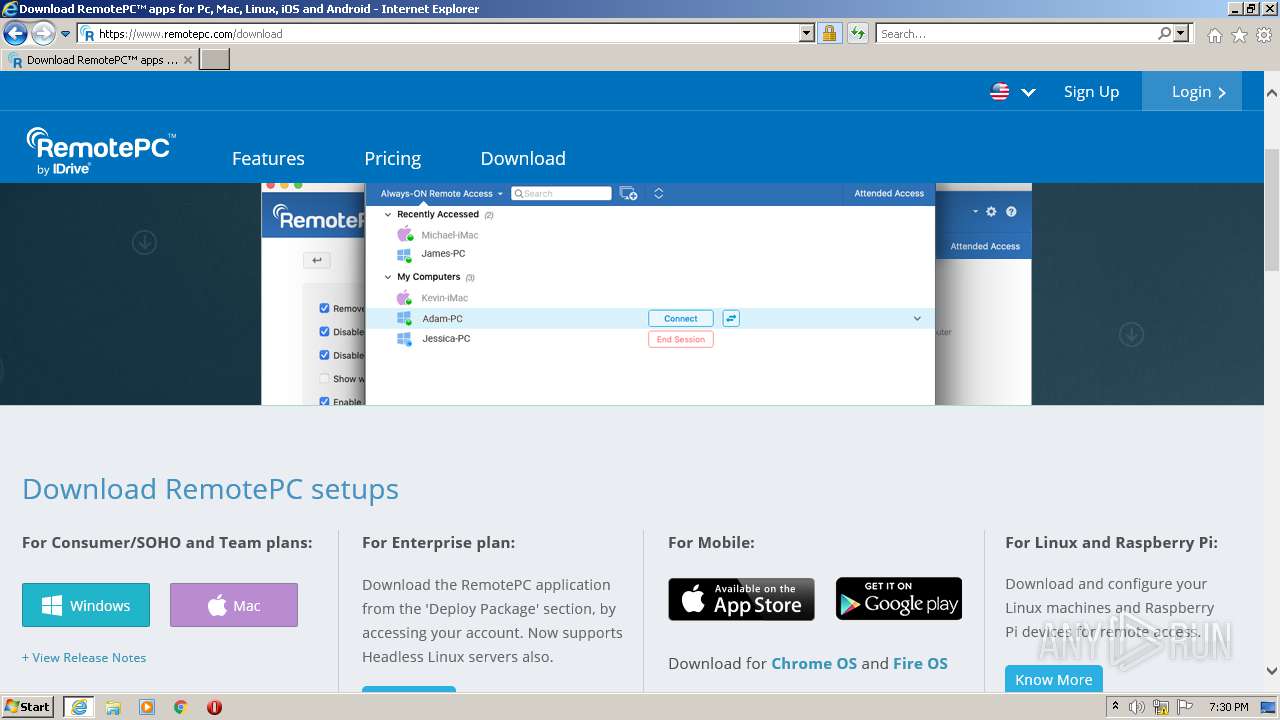Open a new blank tab
1280x720 pixels.
215,60
